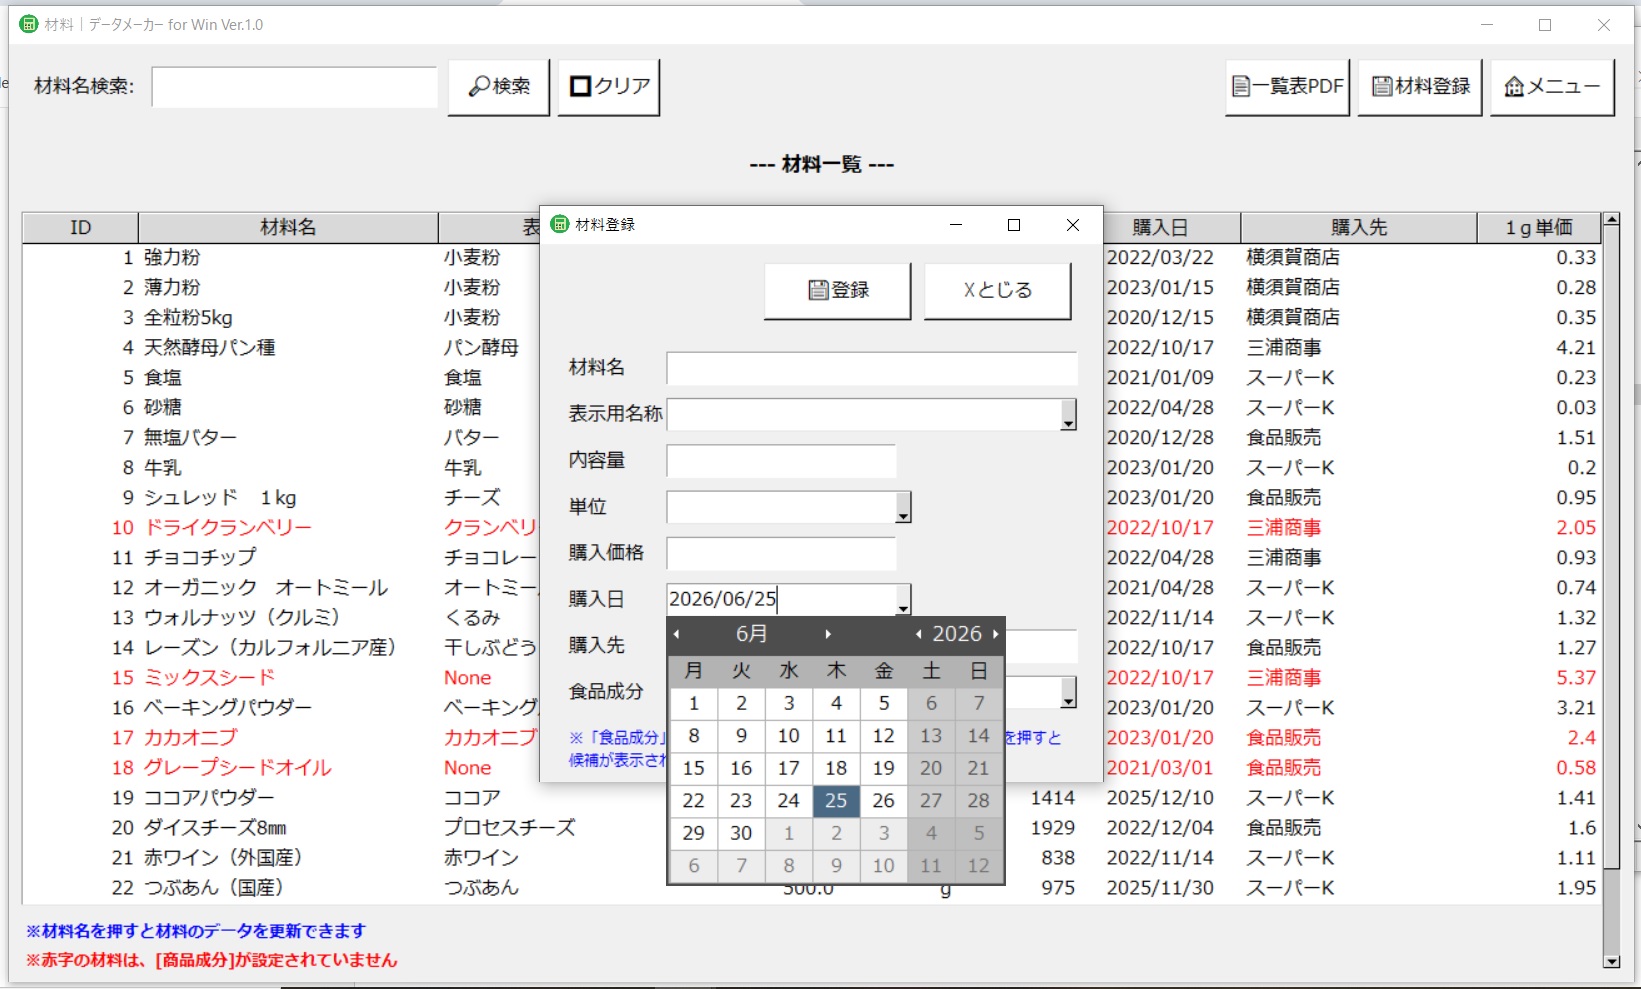Go to next month in calendar
The image size is (1641, 989).
tap(828, 634)
